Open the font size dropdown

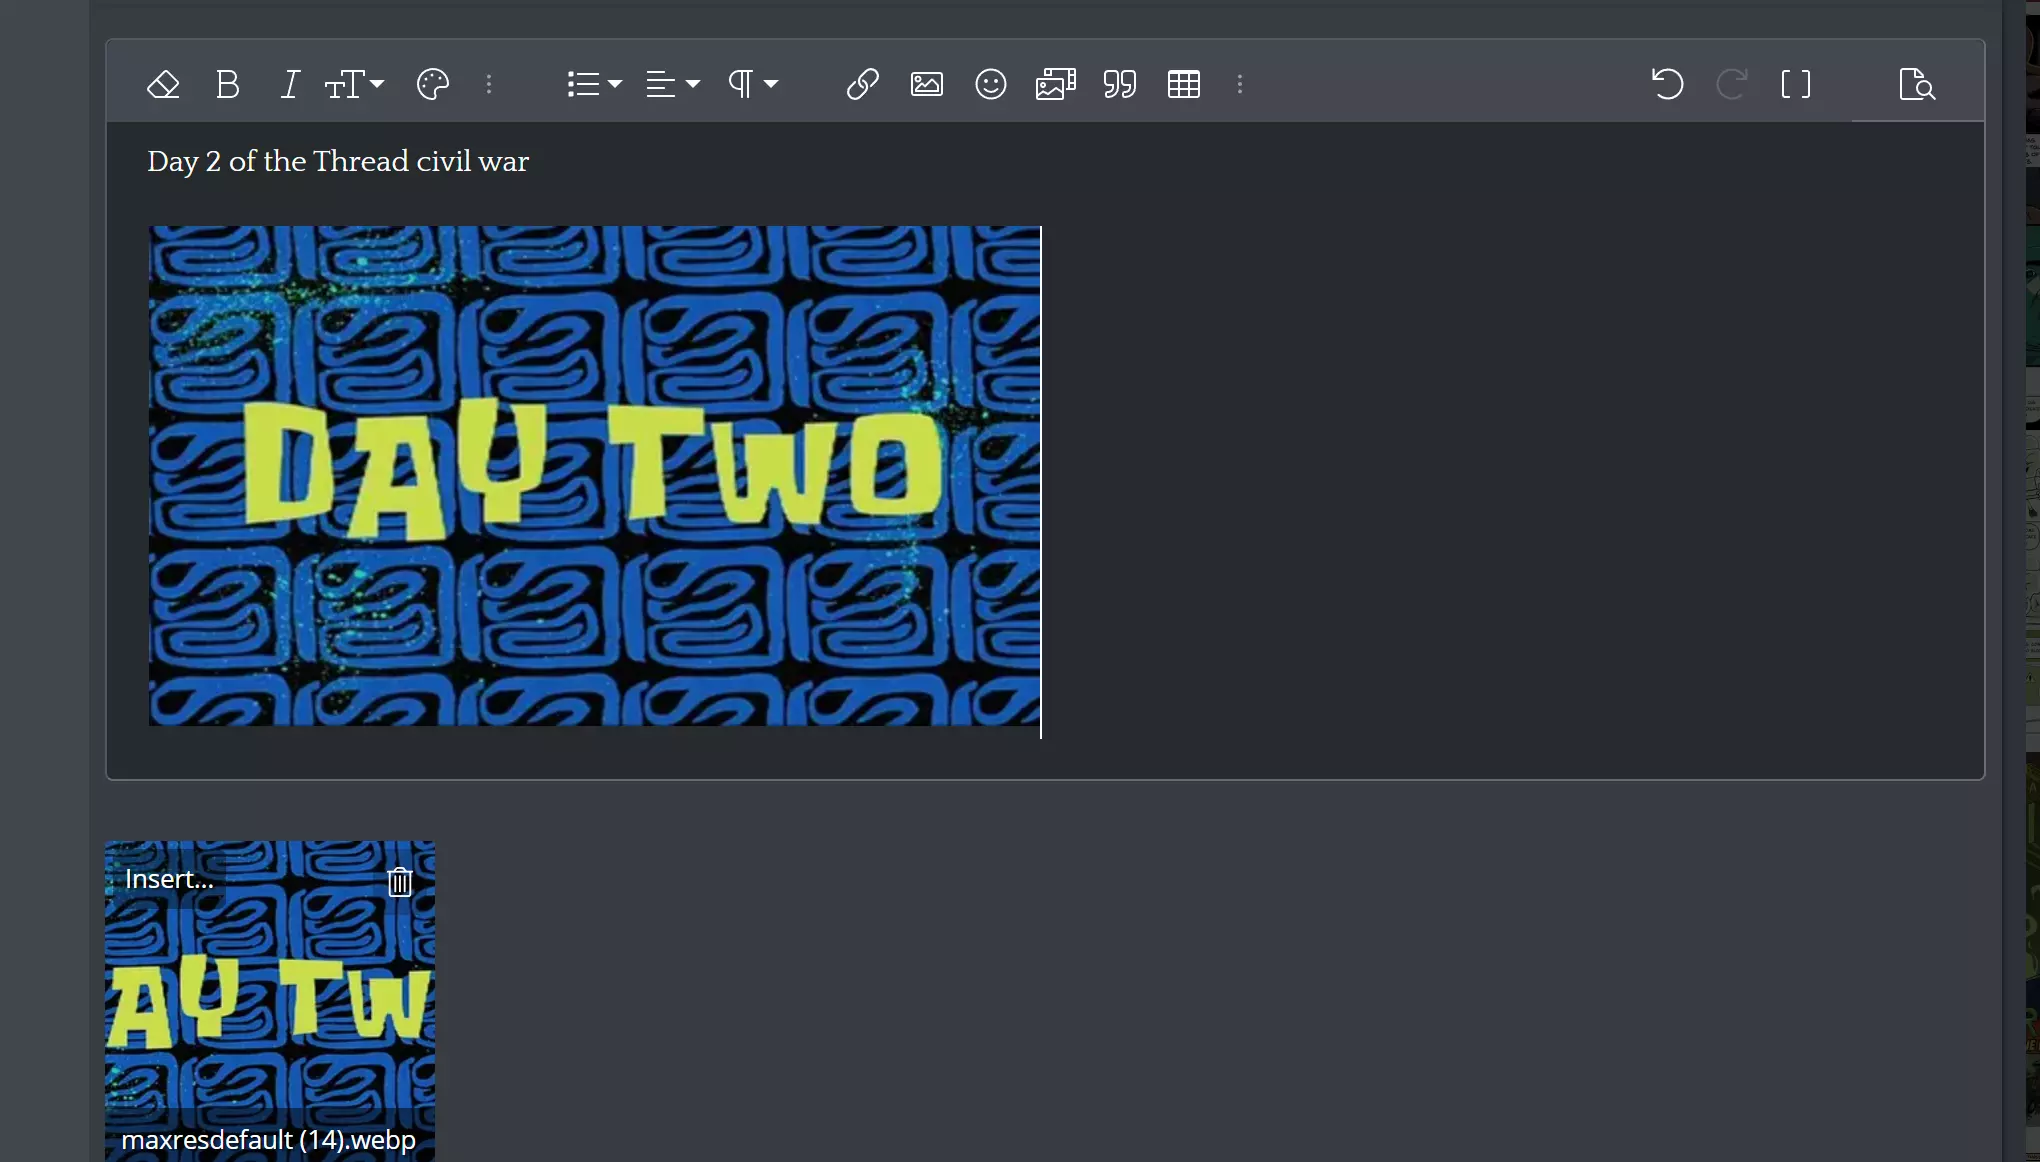(354, 84)
